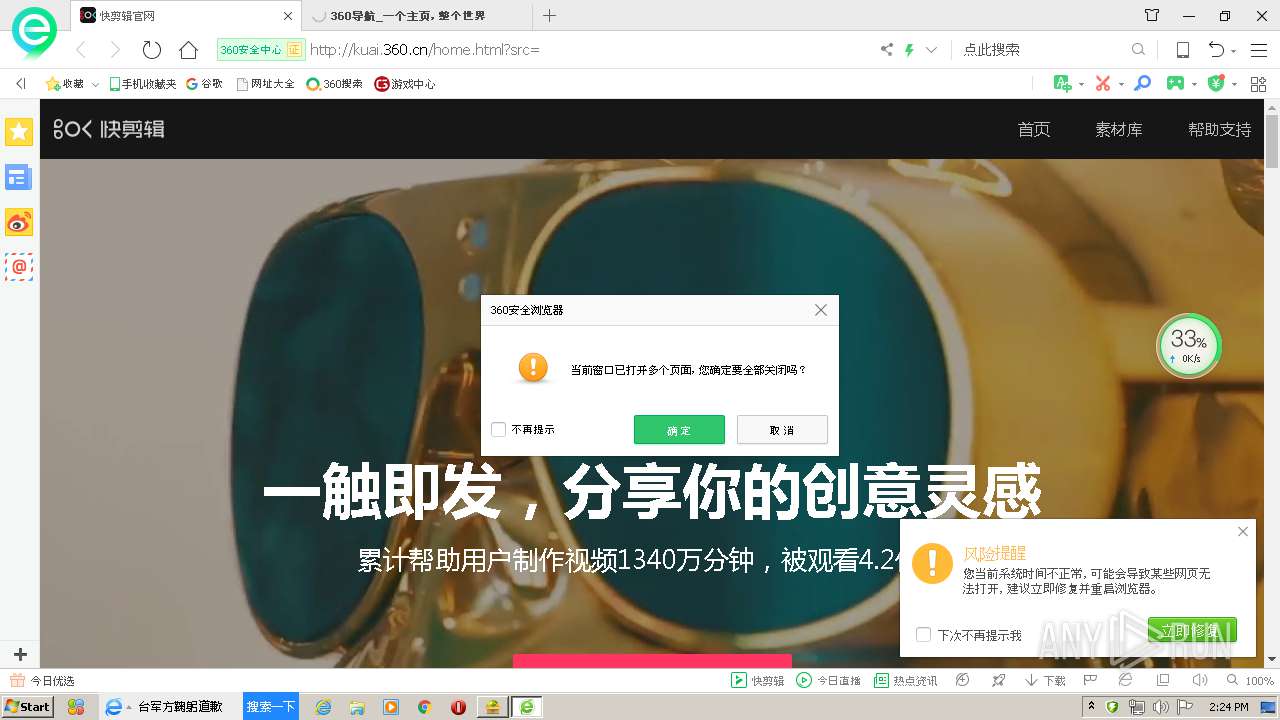Screen dimensions: 1280x720
Task: Open 手机收藏夹 bookmark
Action: (142, 84)
